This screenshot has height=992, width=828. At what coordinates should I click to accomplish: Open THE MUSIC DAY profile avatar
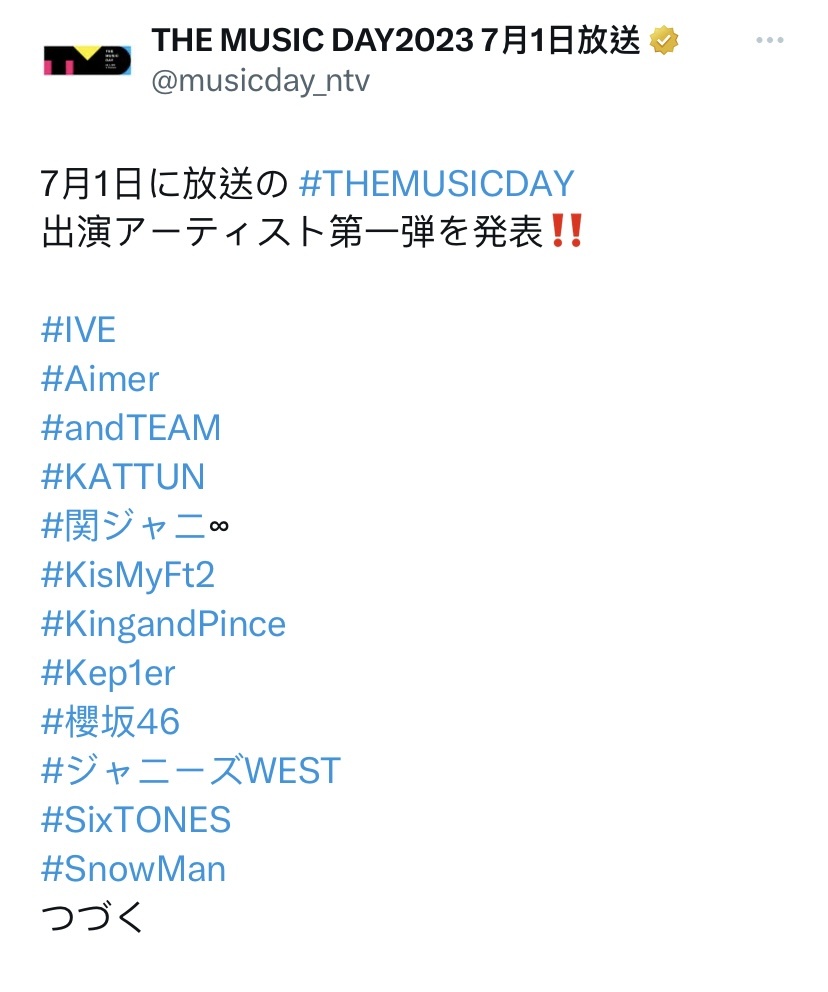87,61
